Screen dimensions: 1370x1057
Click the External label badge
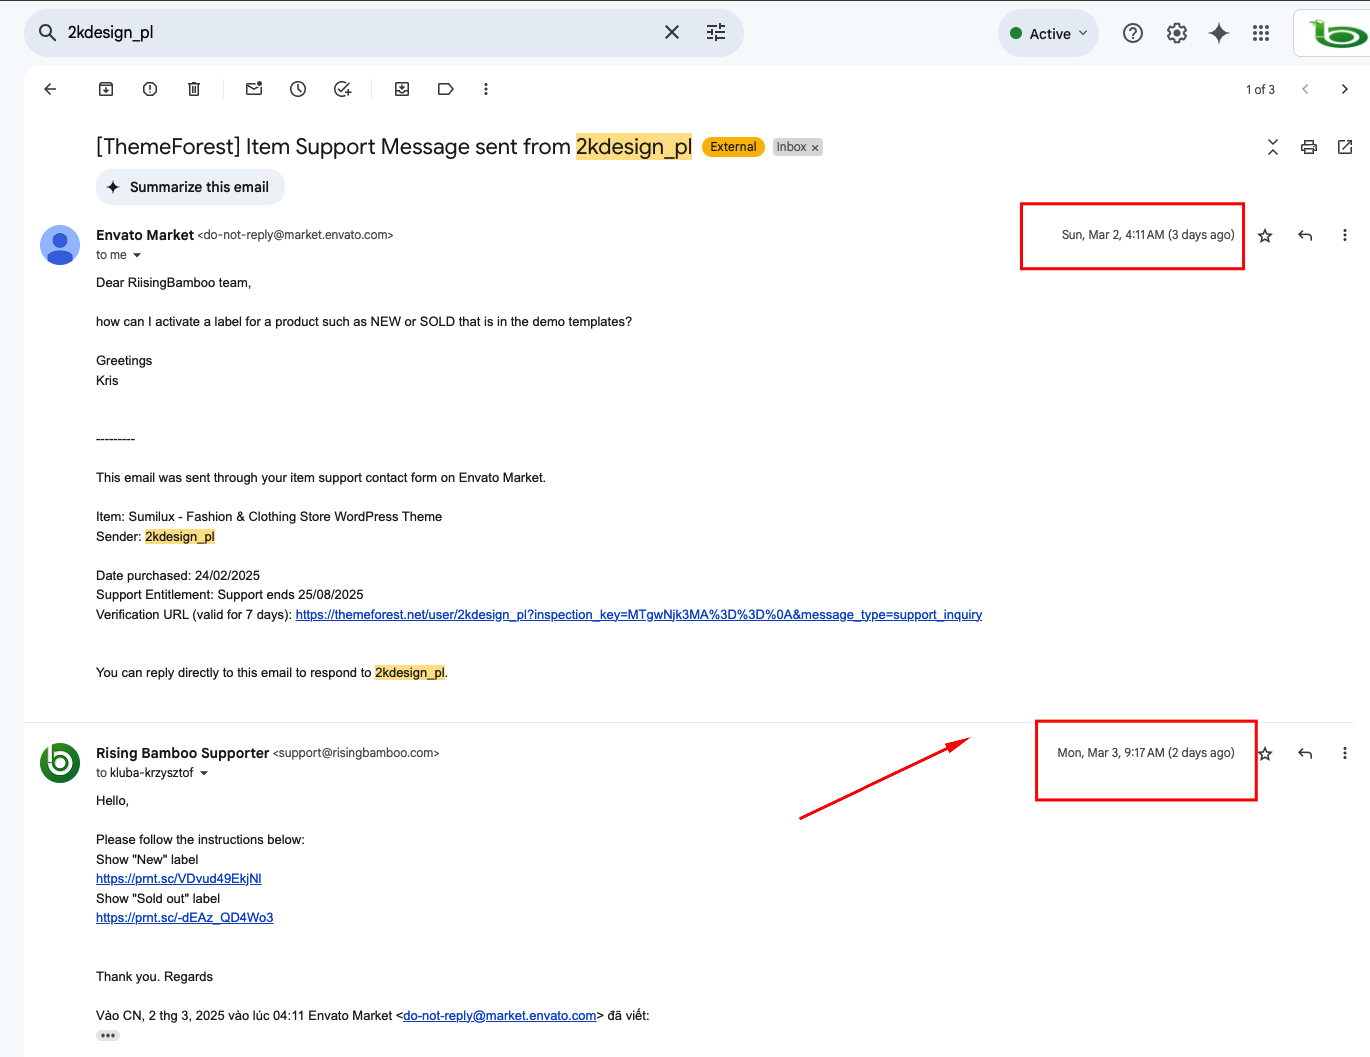[733, 147]
